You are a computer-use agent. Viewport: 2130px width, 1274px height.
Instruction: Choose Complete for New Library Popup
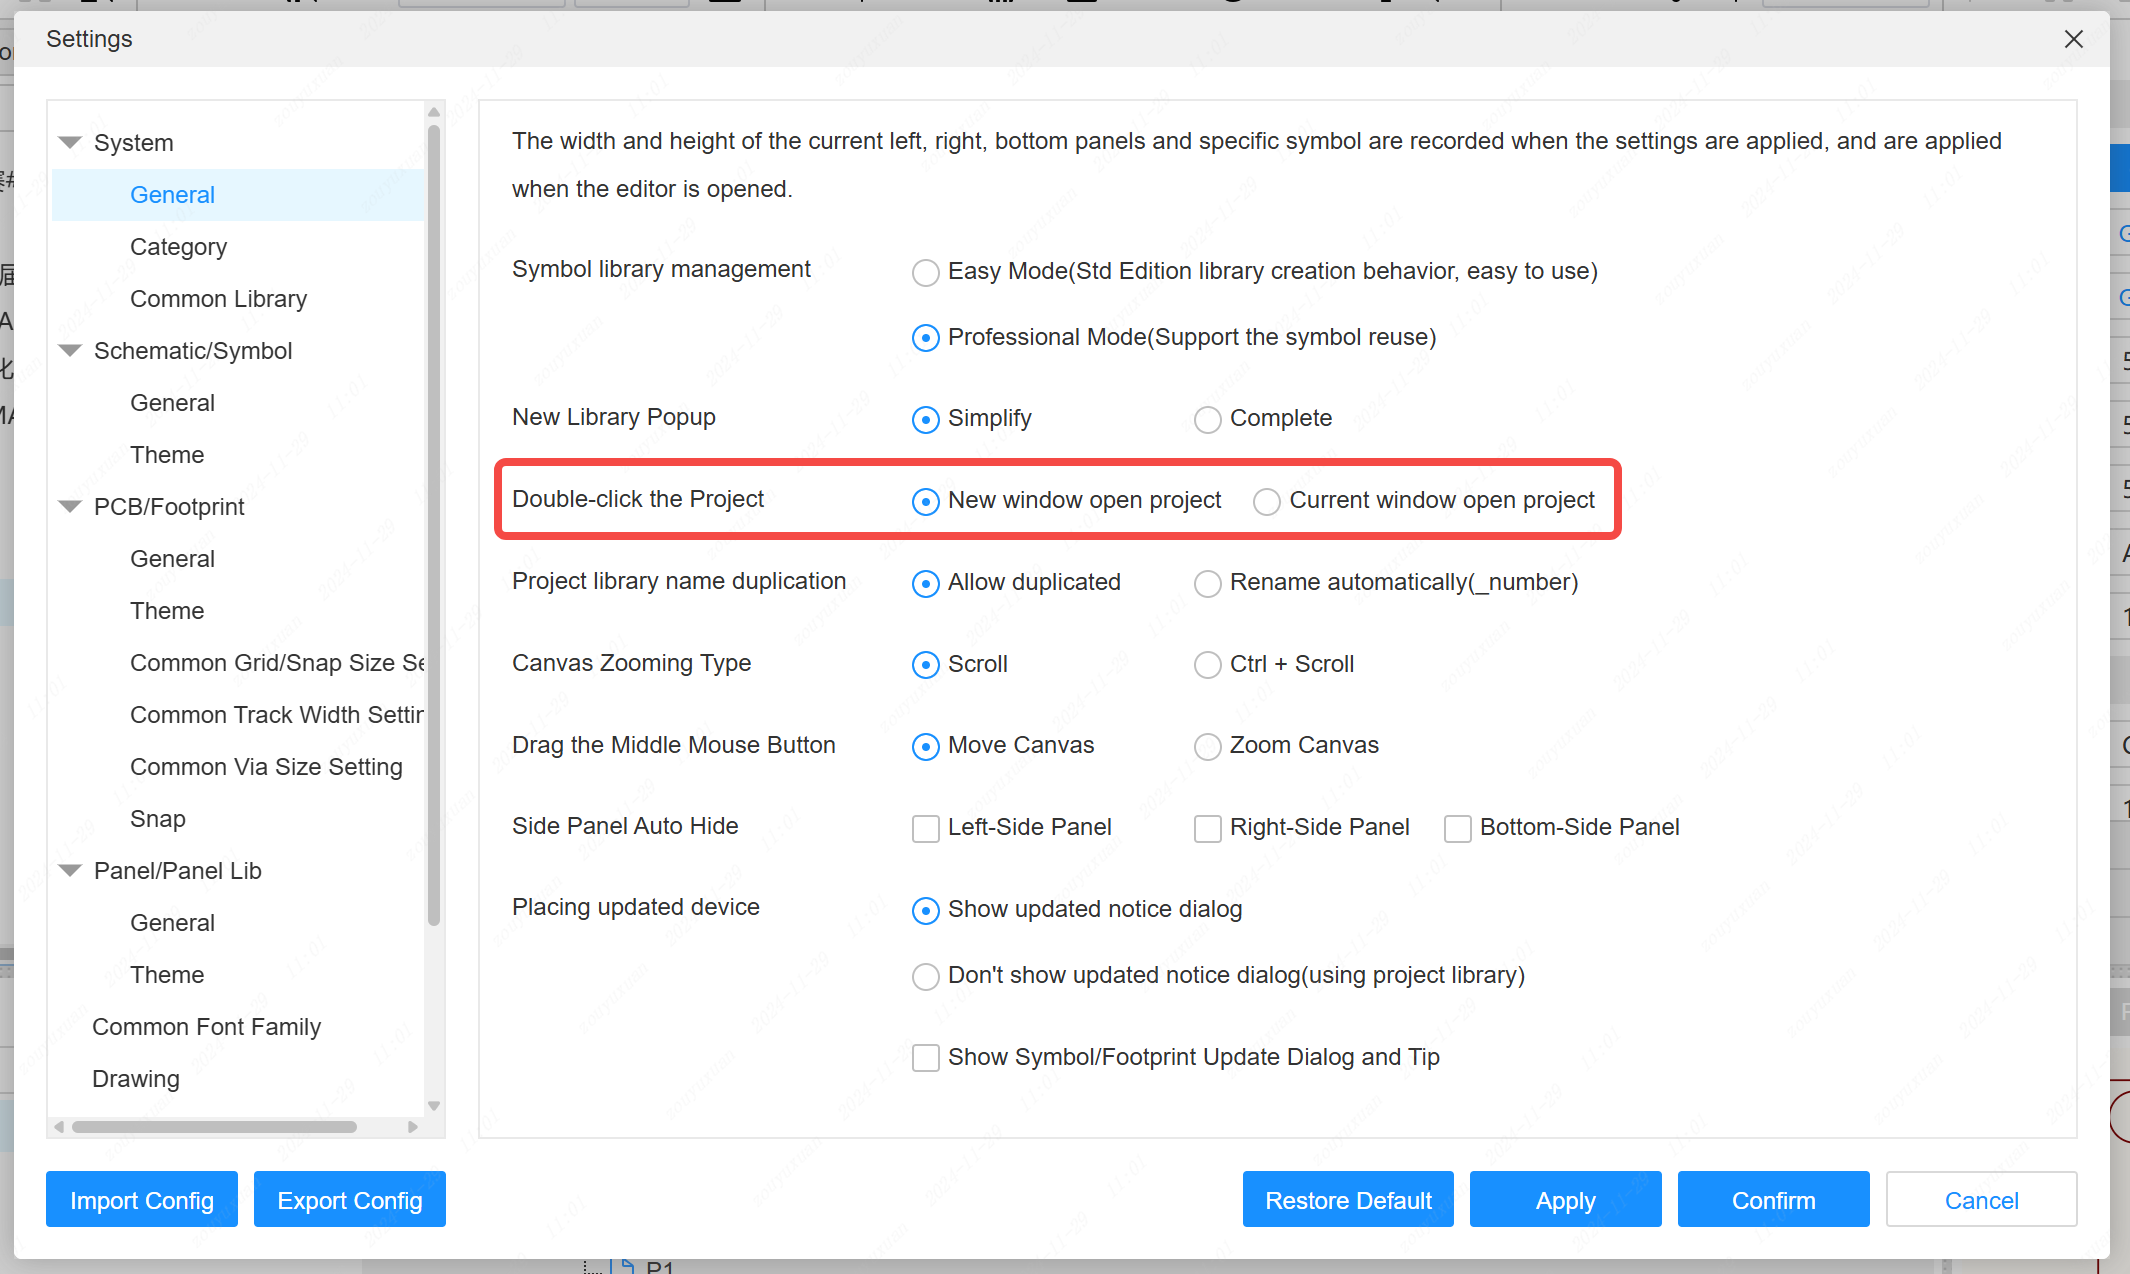tap(1207, 419)
